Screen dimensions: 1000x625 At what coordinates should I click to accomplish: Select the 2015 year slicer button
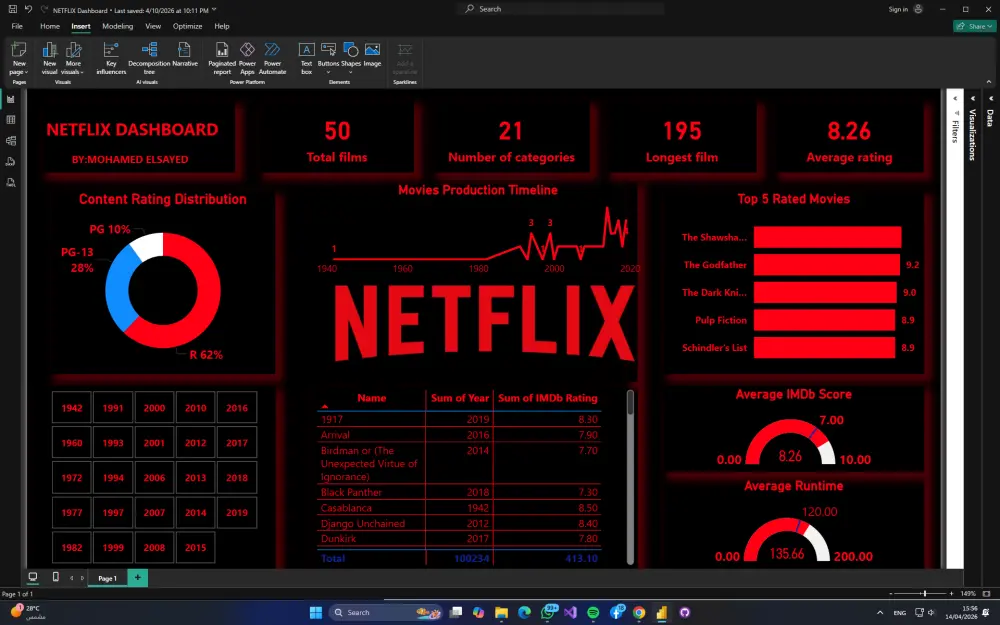pos(195,547)
